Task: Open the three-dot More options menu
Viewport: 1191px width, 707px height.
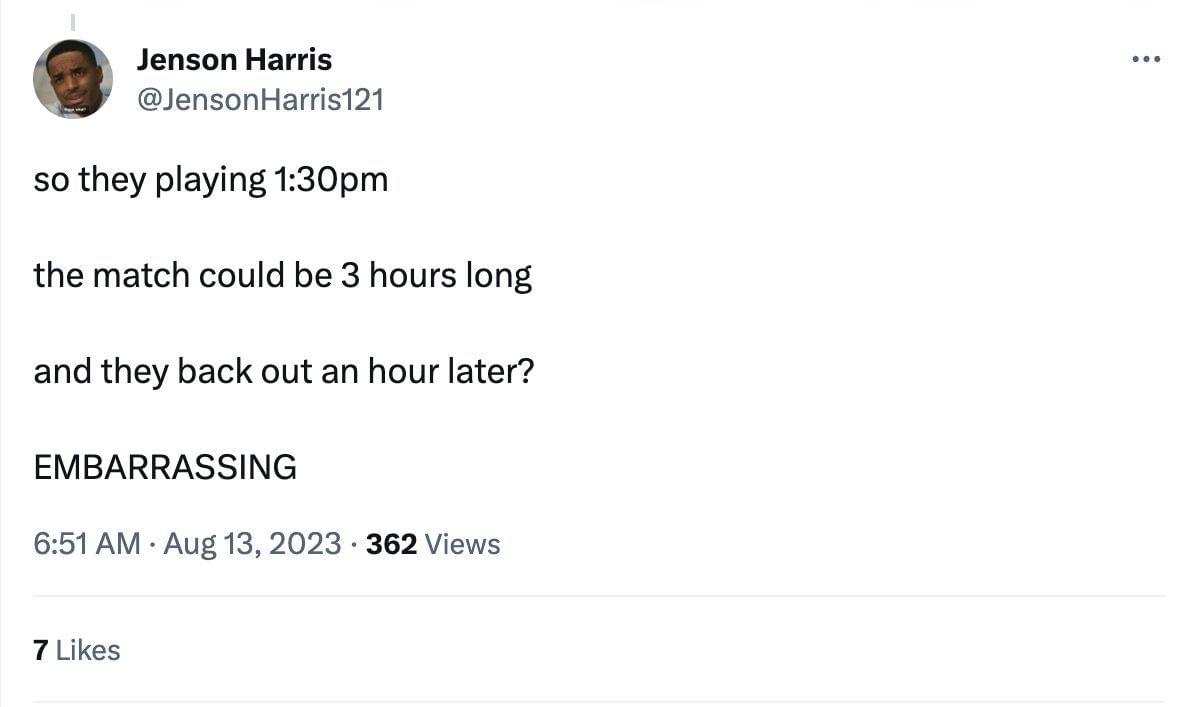Action: 1146,60
